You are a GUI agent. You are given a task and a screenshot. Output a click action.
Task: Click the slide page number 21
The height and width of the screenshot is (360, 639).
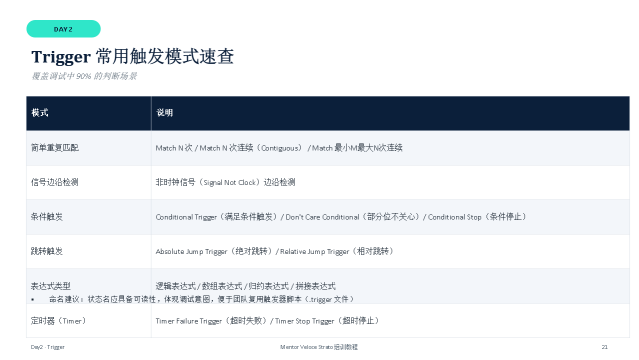pos(604,347)
